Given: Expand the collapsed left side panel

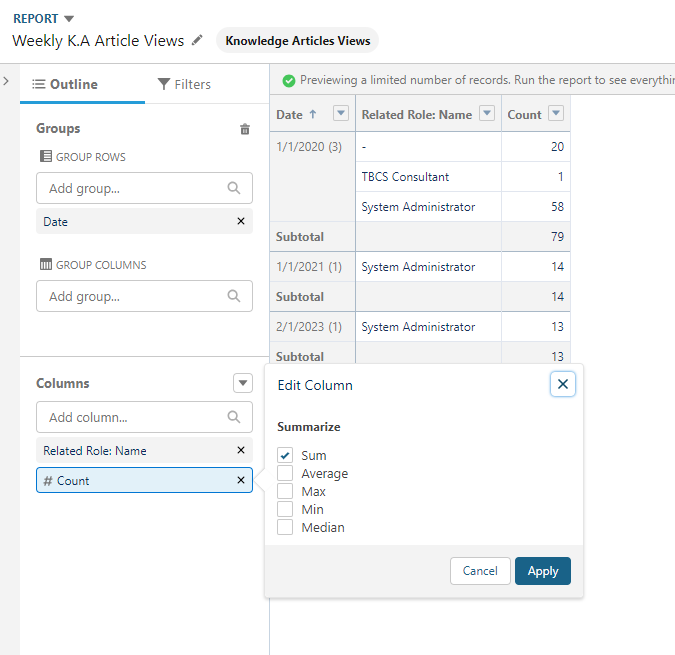Looking at the screenshot, I should coord(6,80).
